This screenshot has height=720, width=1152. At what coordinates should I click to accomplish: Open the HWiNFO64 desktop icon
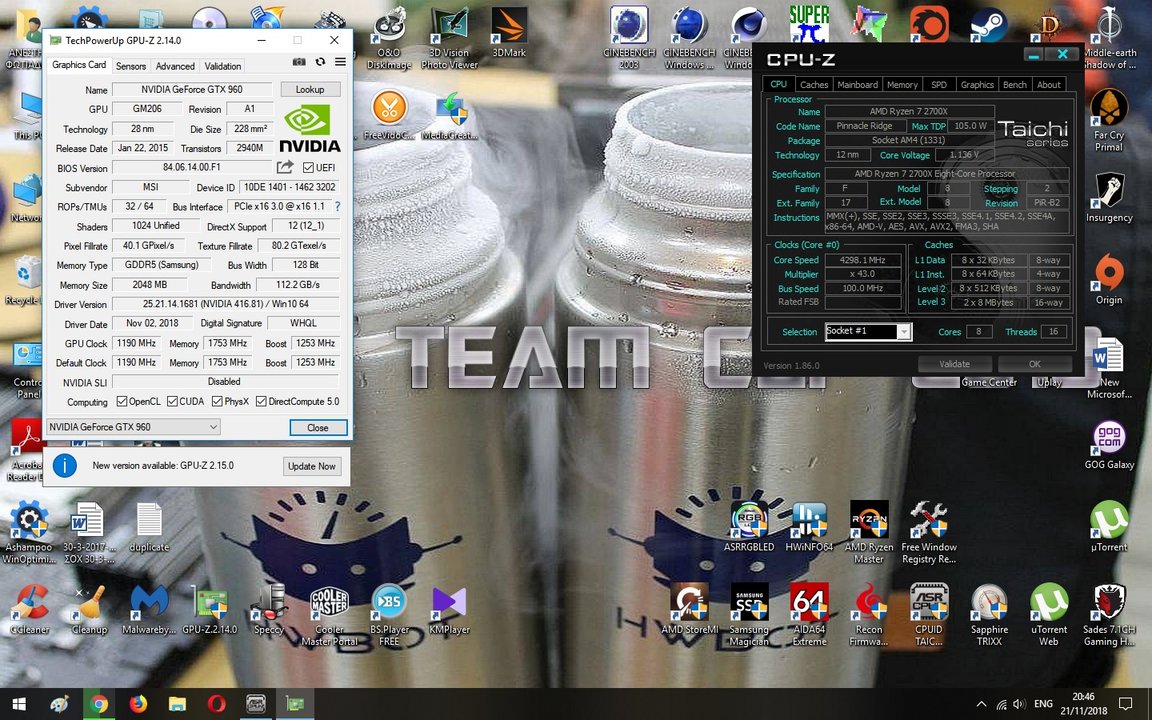(x=809, y=526)
